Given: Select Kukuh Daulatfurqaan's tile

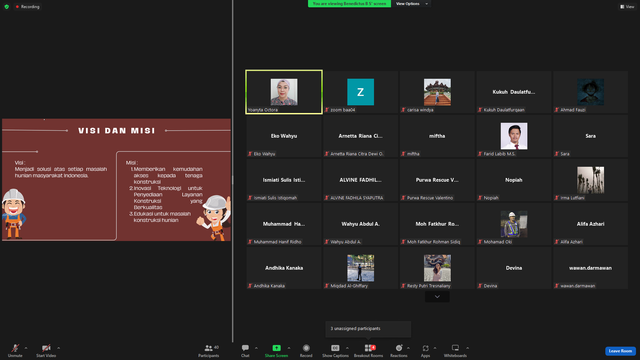Looking at the screenshot, I should coord(514,92).
